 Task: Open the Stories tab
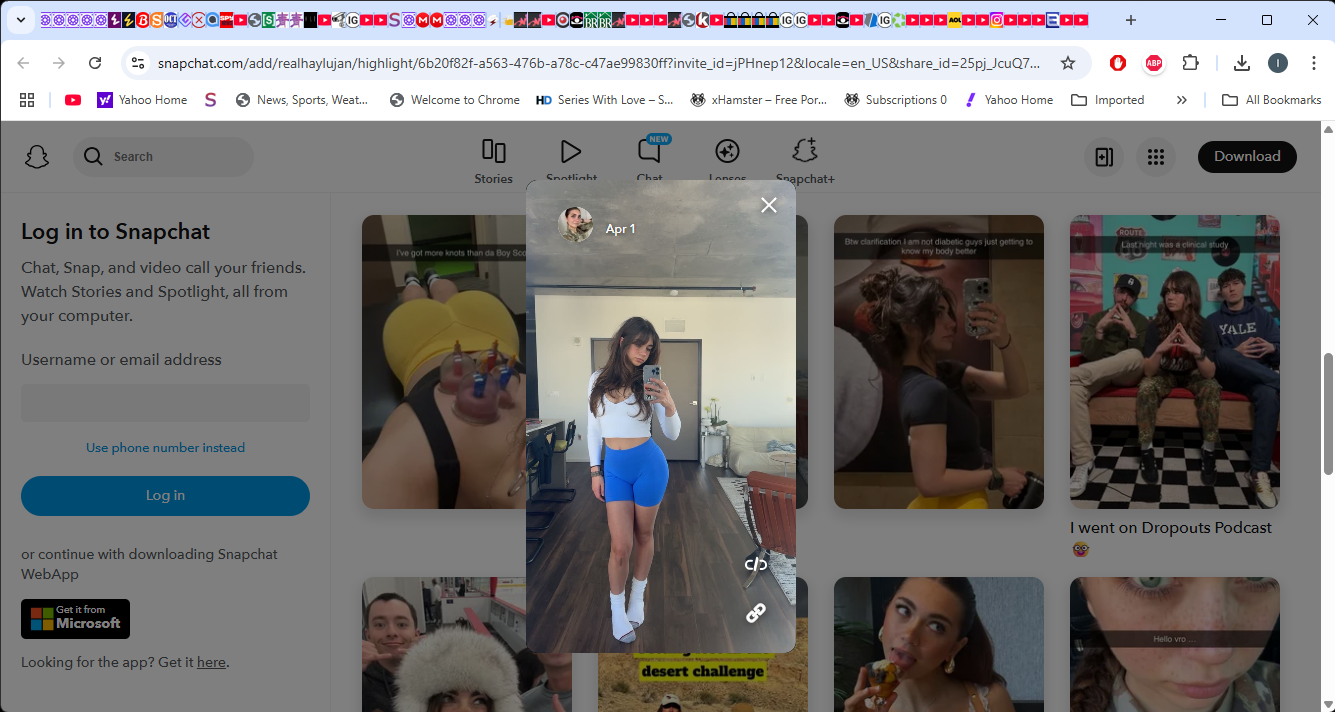(493, 162)
